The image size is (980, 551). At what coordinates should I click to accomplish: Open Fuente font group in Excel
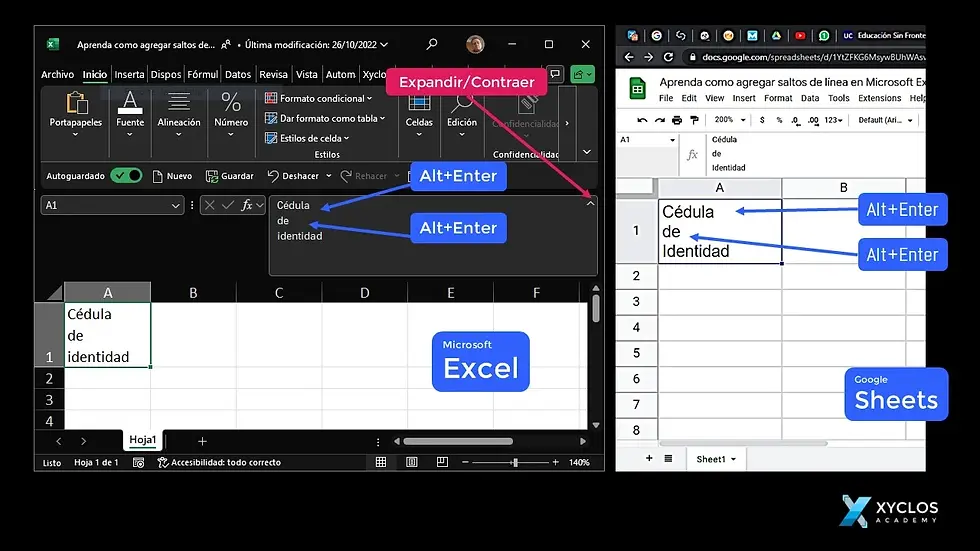coord(130,114)
